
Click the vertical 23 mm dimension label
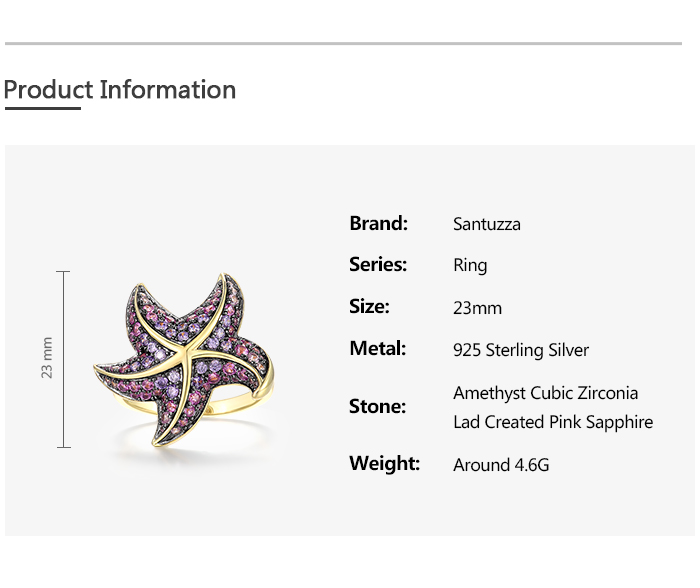[x=47, y=358]
